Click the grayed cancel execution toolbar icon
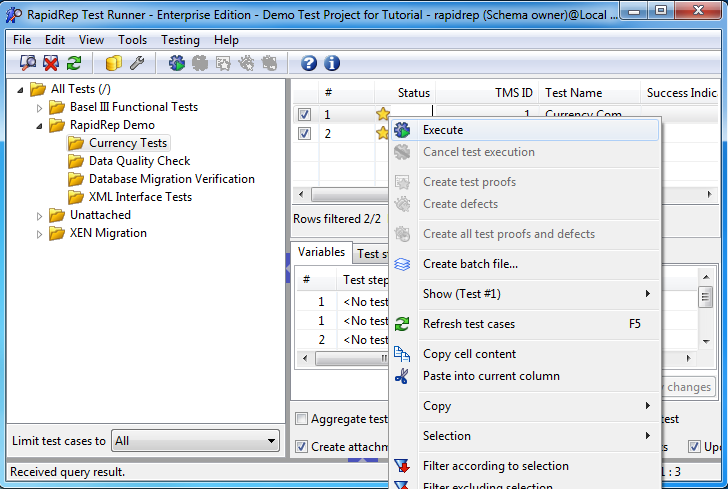728x489 pixels. [x=200, y=63]
